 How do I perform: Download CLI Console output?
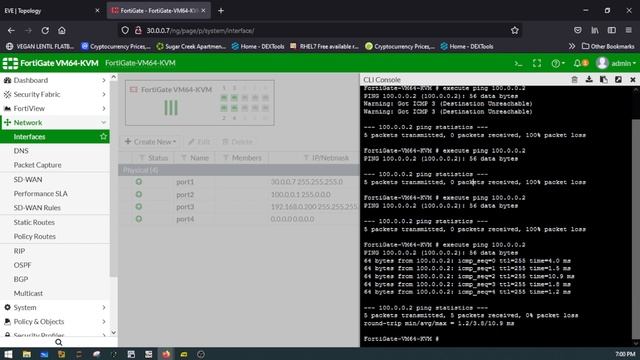pos(589,80)
